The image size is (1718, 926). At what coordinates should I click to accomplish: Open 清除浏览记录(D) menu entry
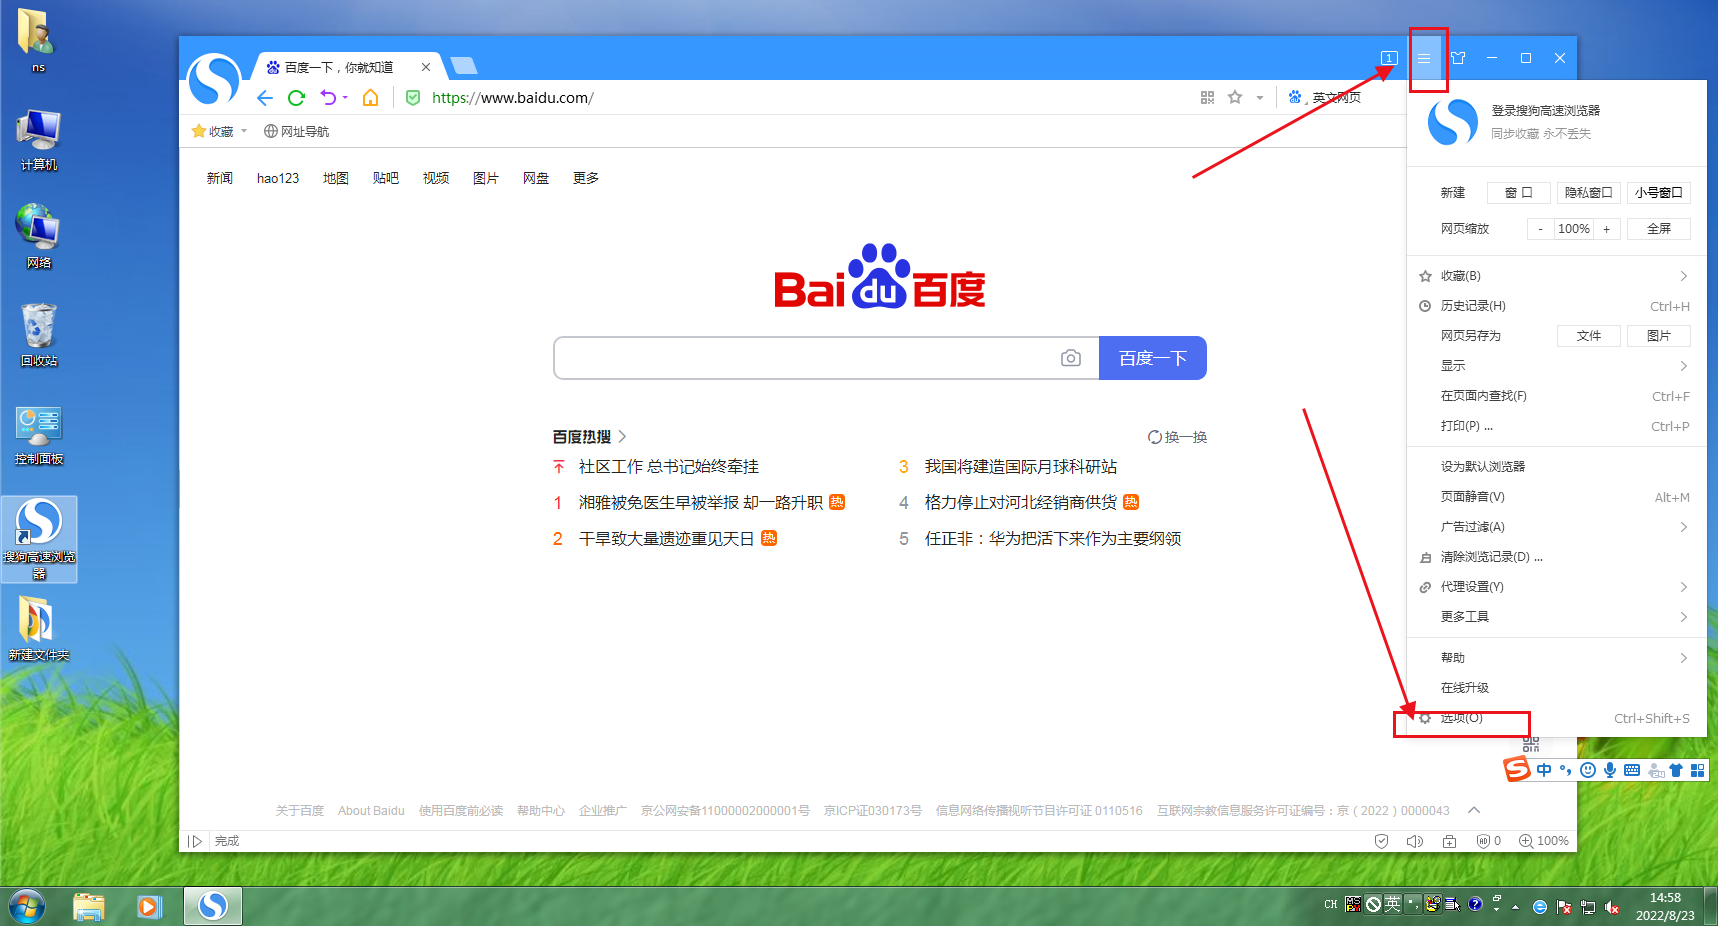pos(1556,557)
